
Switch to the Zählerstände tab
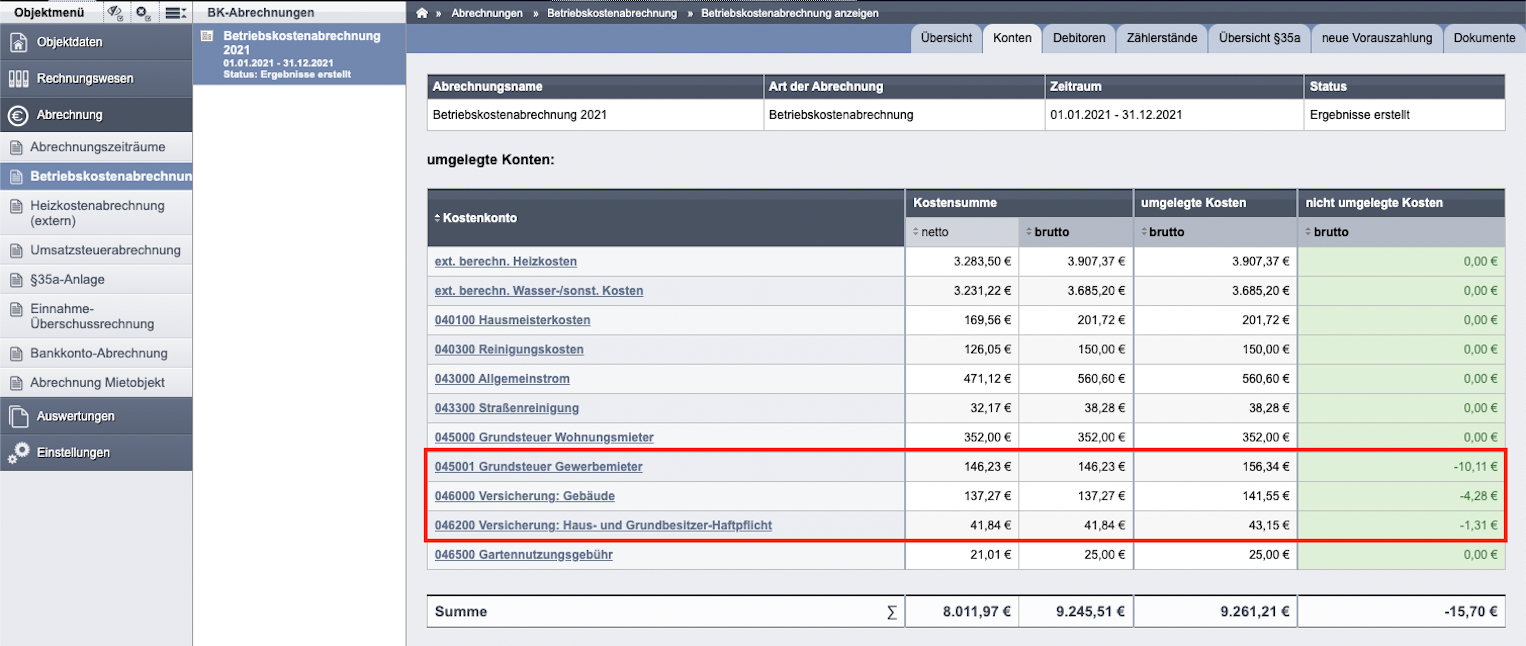[x=1161, y=38]
